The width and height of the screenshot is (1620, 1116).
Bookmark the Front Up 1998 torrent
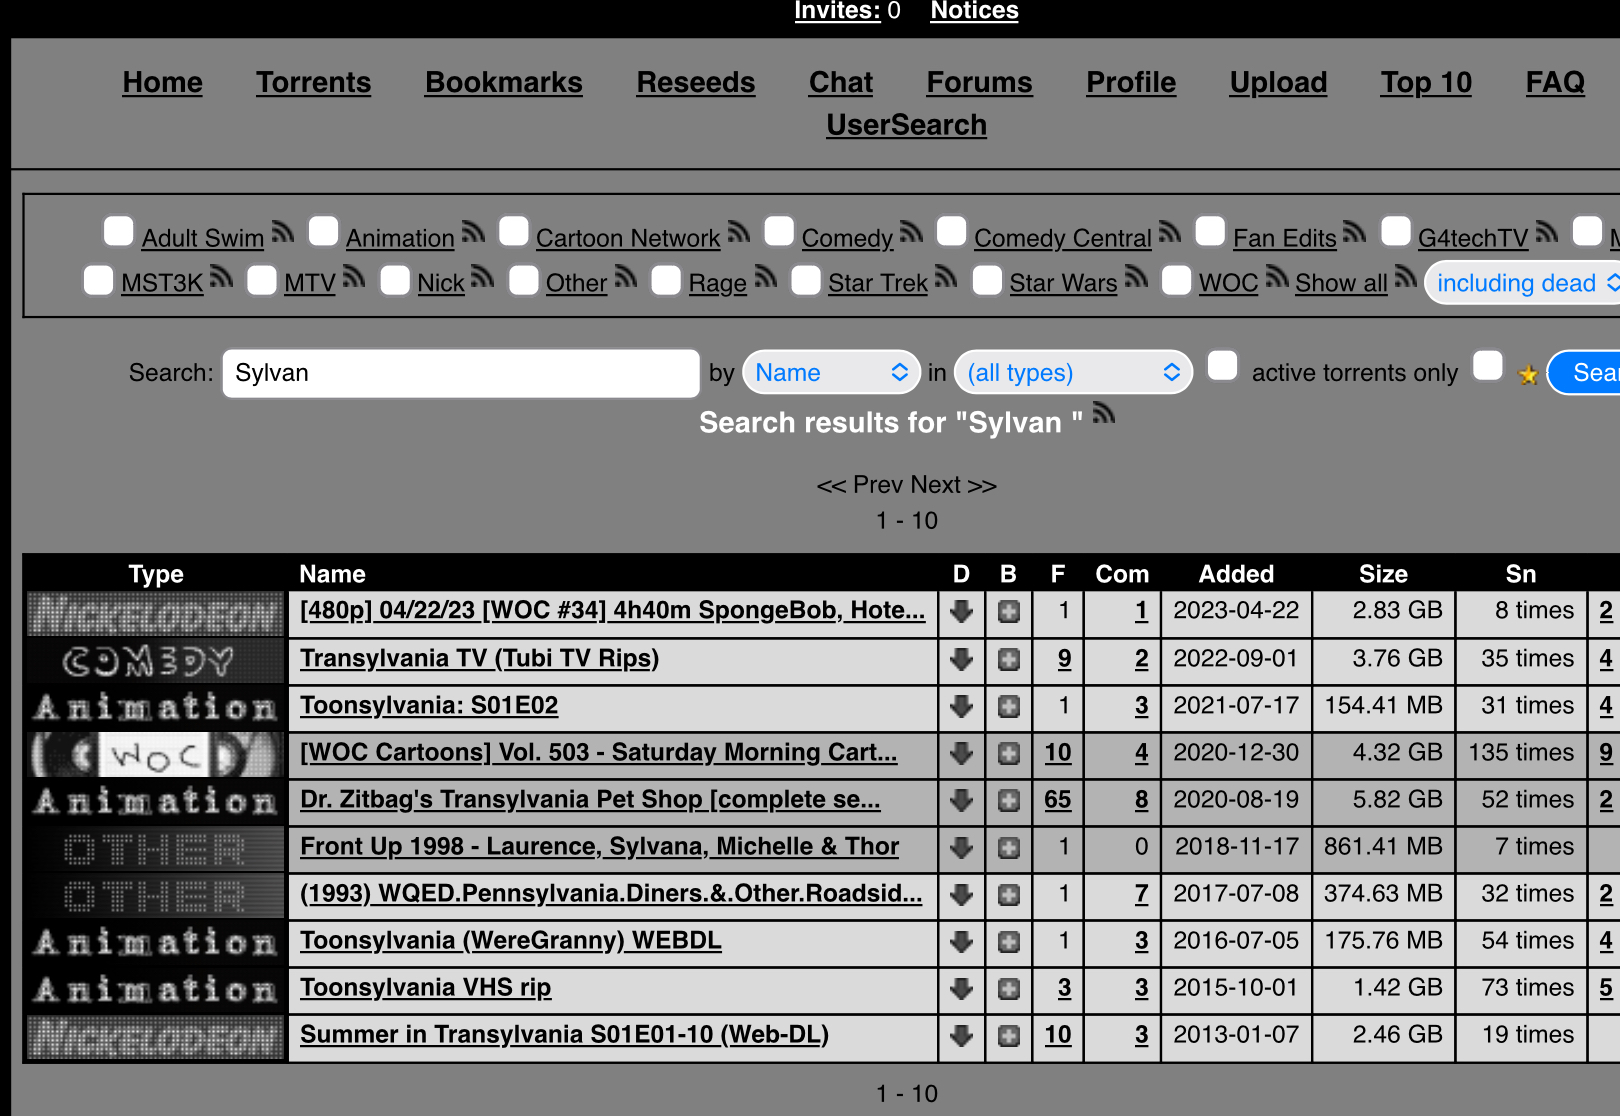point(1009,847)
